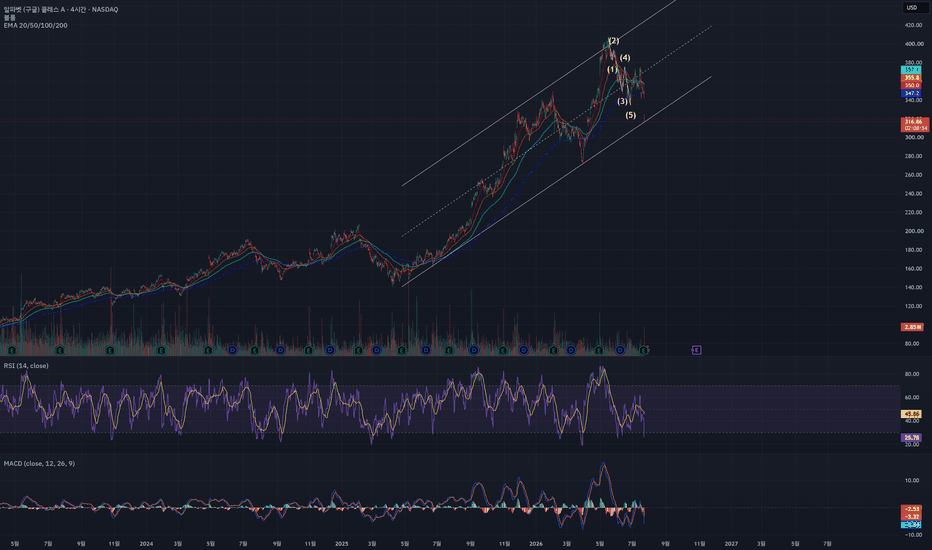Click the 10.00 MACD axis label

(912, 480)
